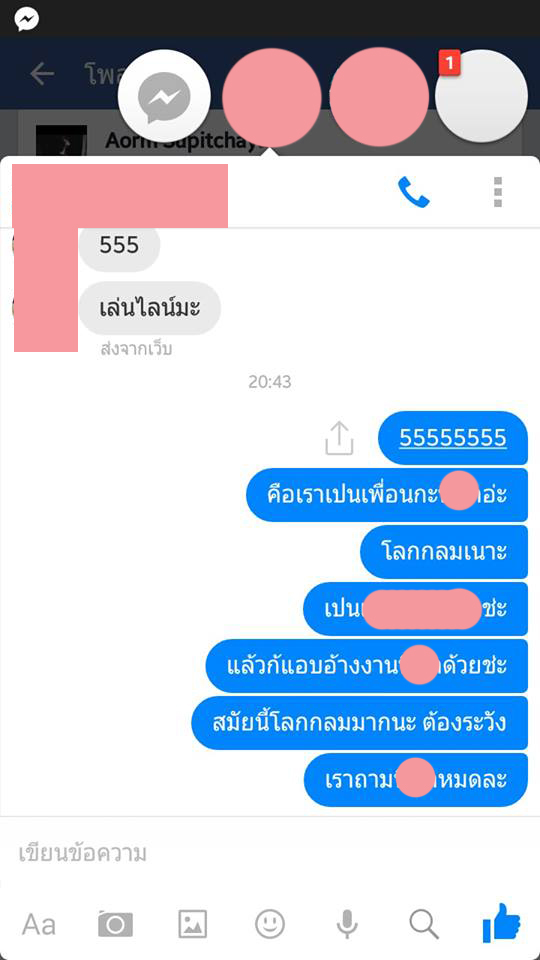
Task: Open the camera icon
Action: pyautogui.click(x=115, y=924)
